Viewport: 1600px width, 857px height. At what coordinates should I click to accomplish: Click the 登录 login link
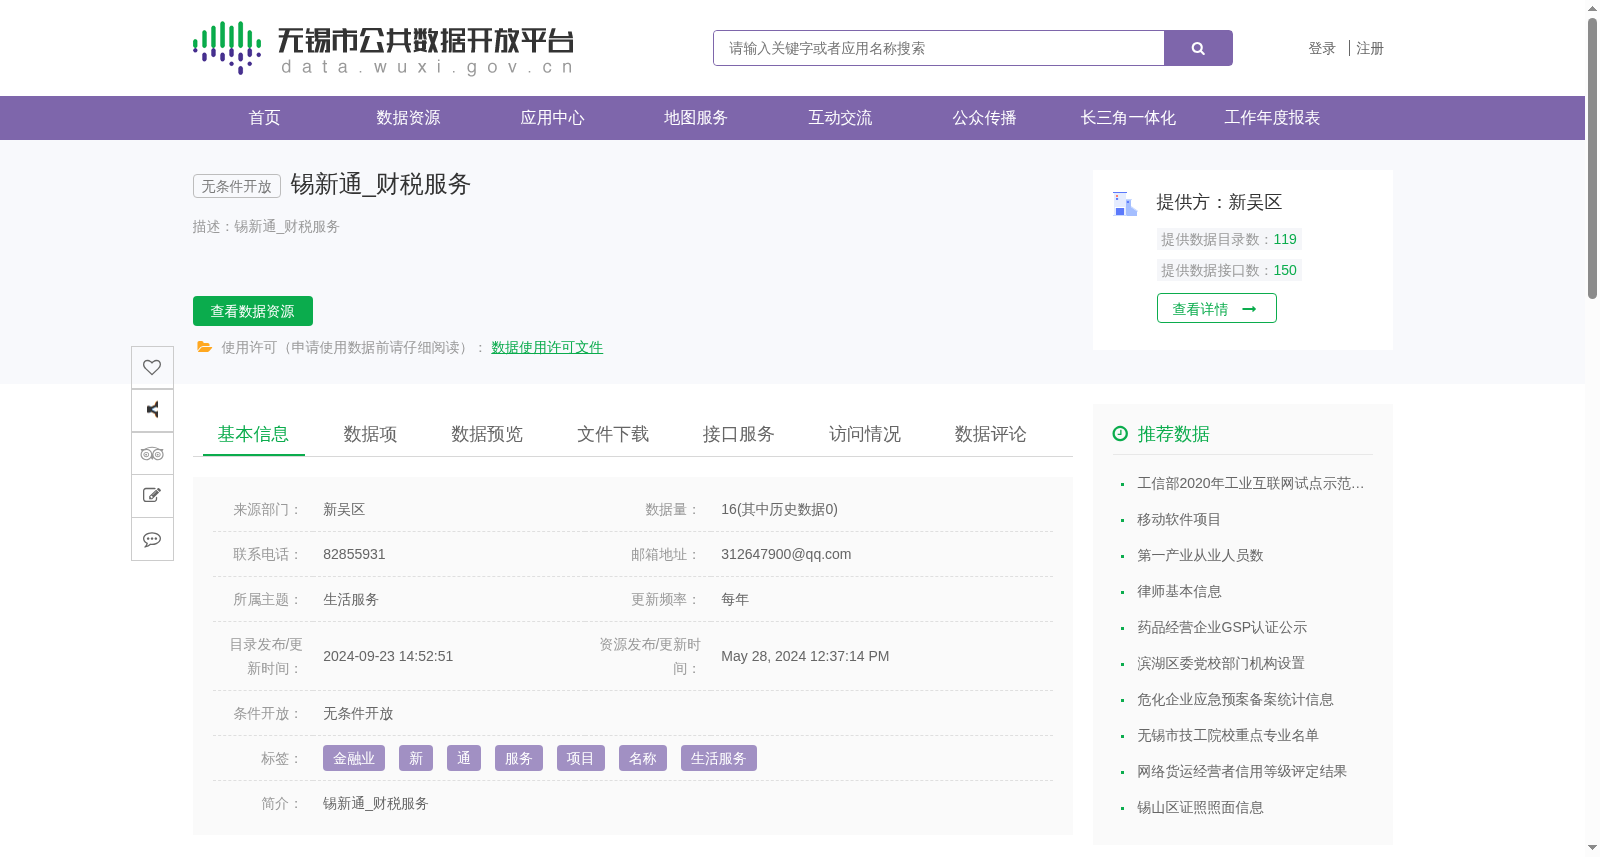point(1322,48)
